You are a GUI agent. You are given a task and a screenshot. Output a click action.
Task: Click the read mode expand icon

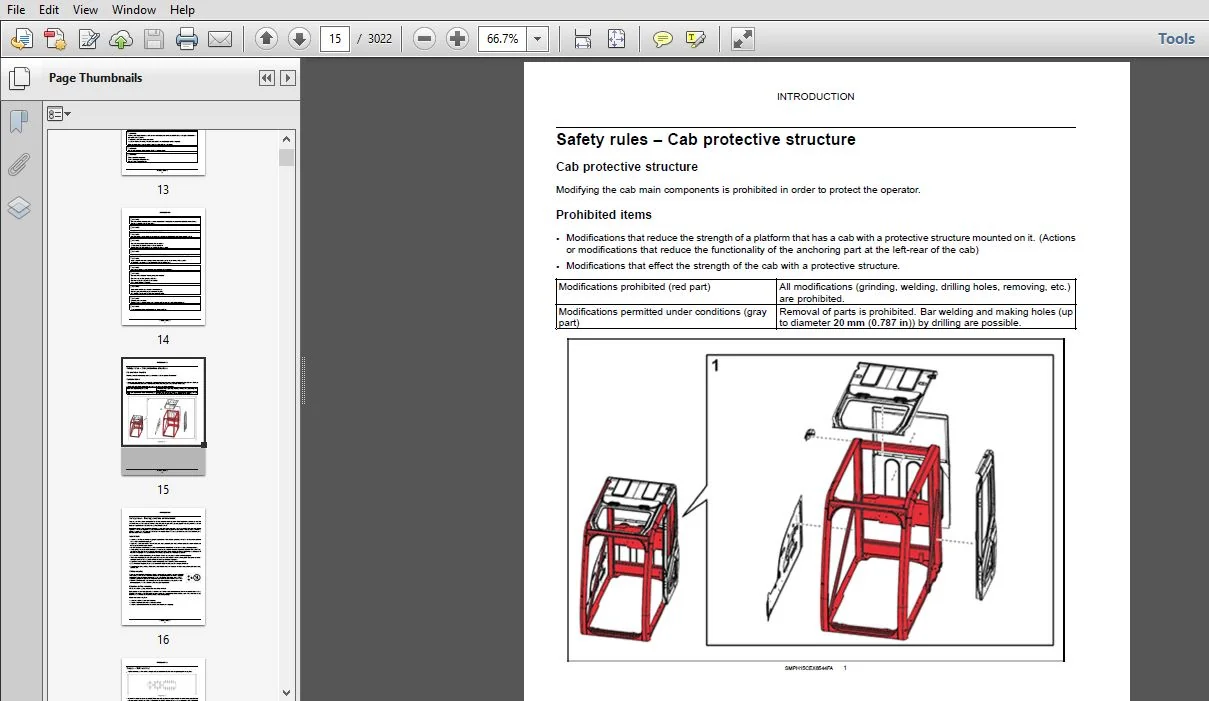[x=742, y=39]
